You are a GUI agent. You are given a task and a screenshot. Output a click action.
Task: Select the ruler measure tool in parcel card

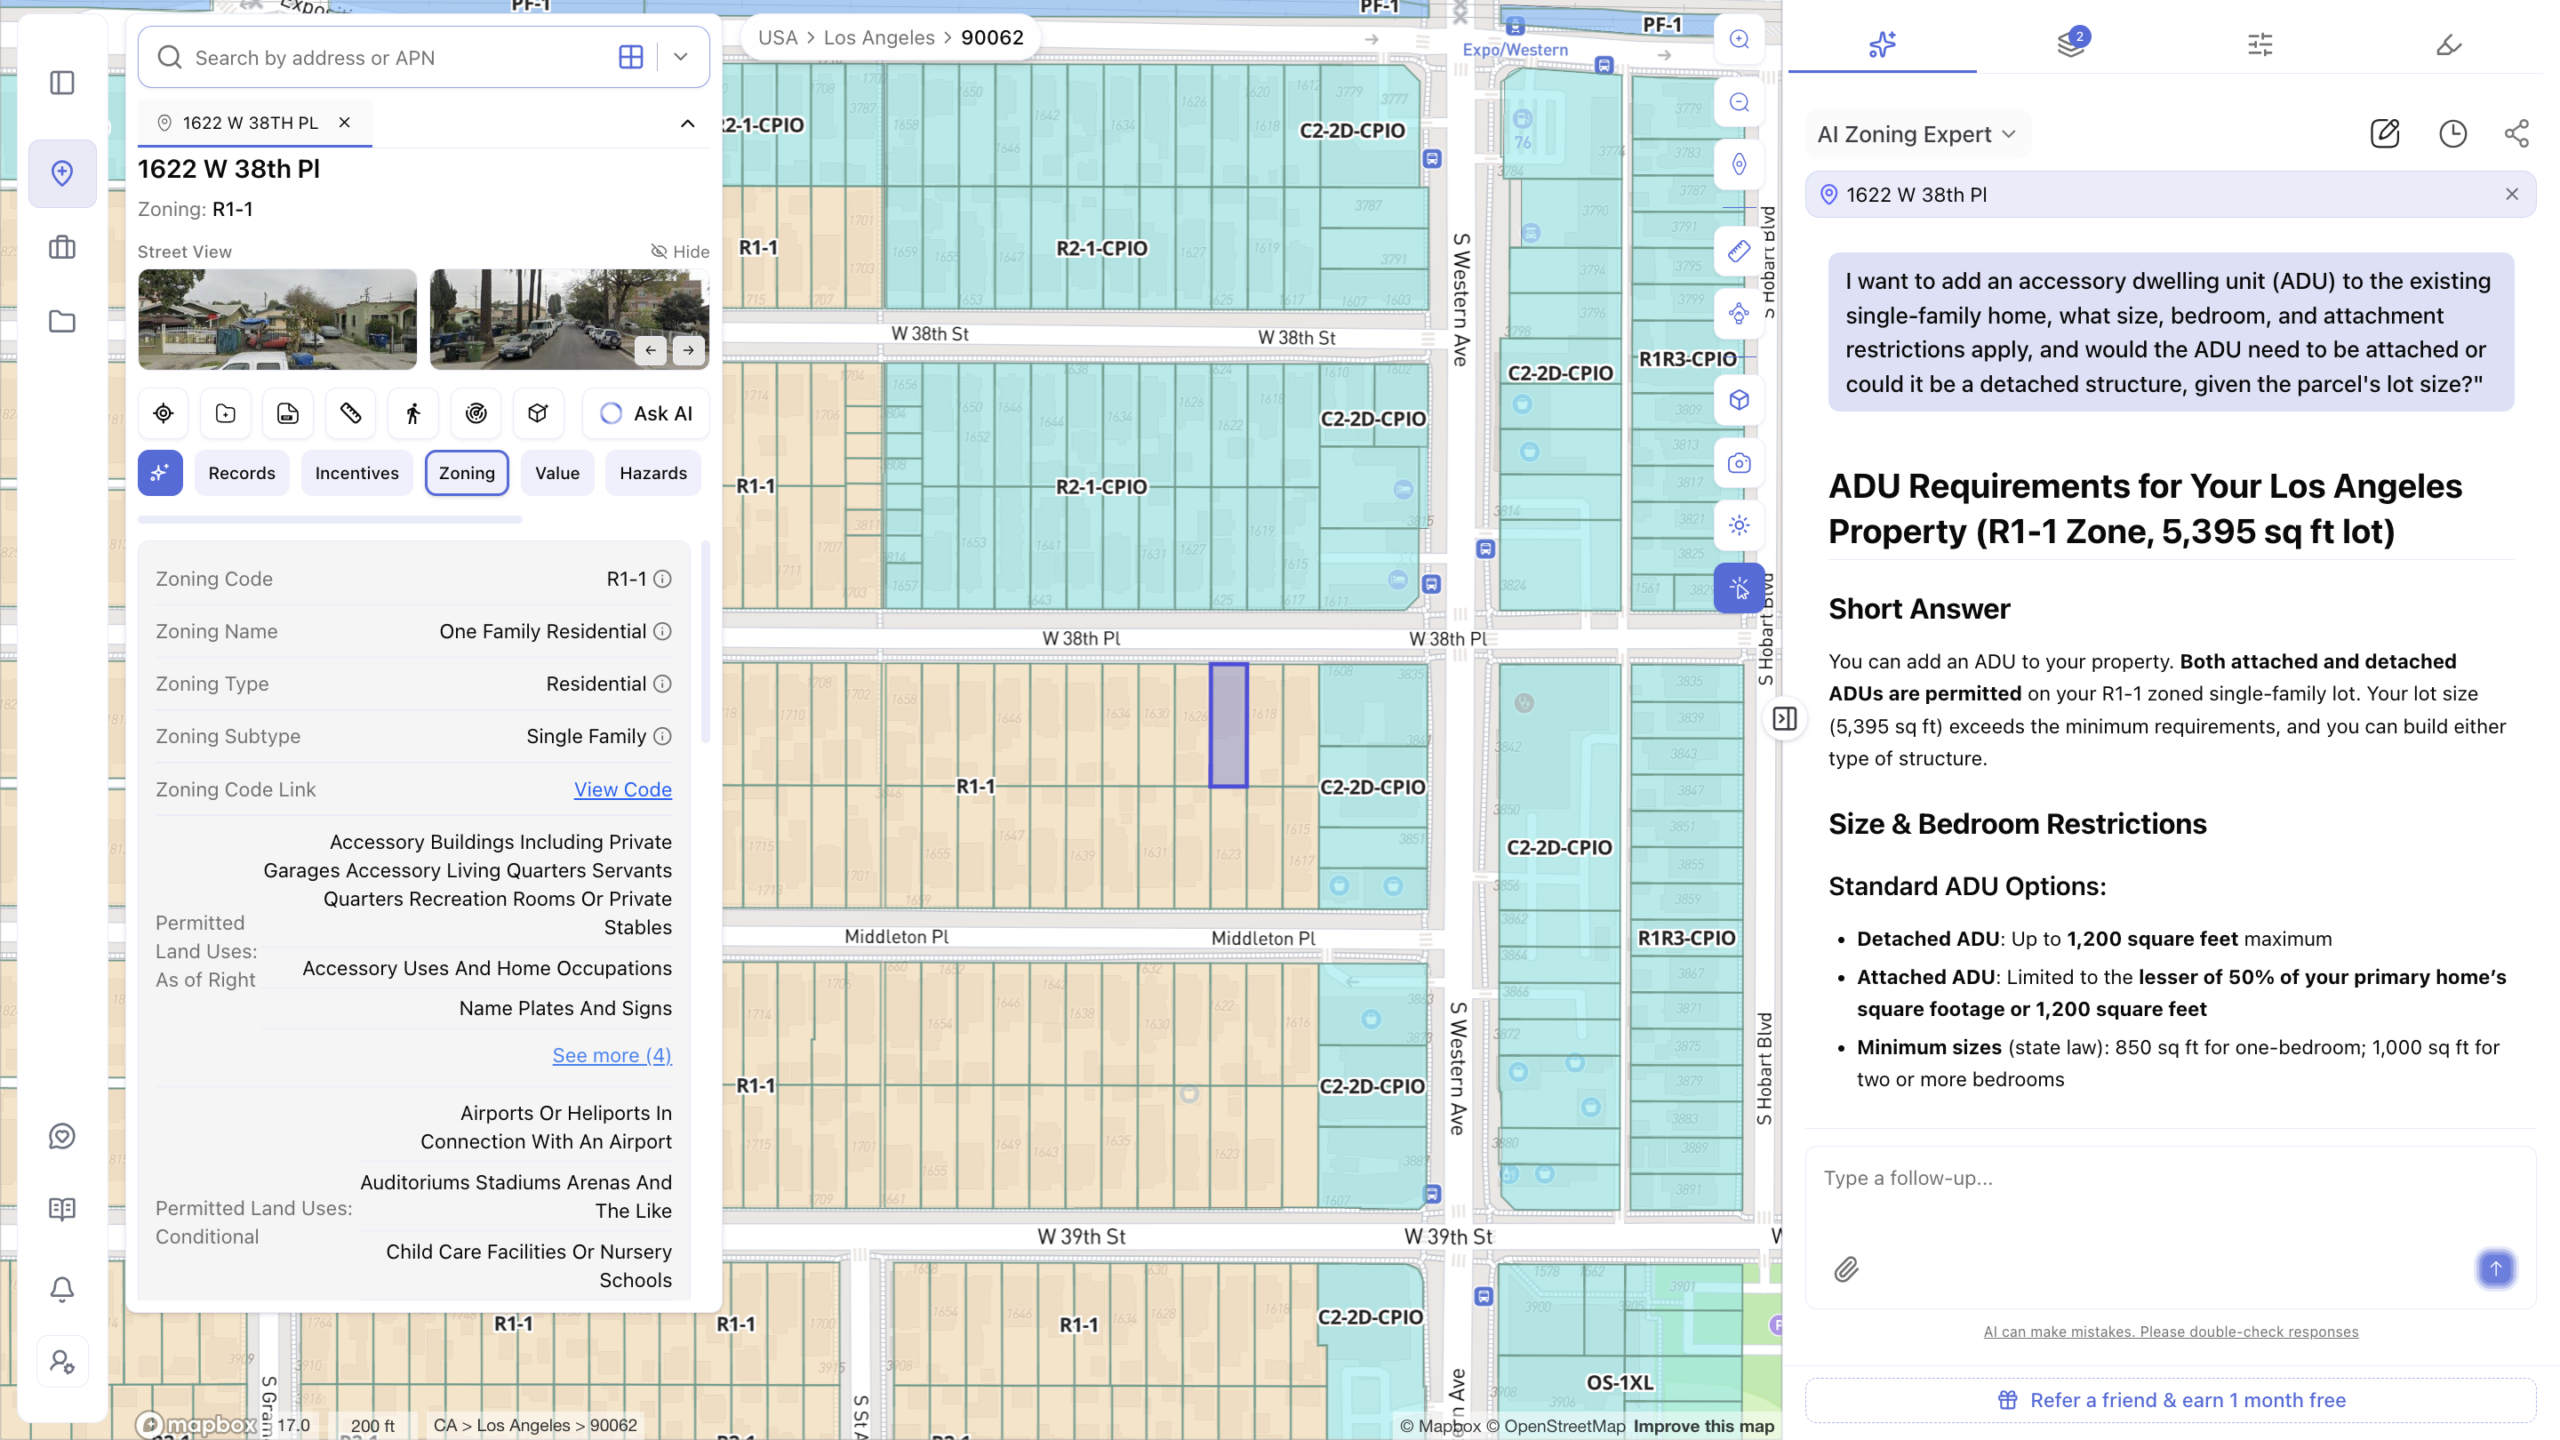tap(350, 413)
